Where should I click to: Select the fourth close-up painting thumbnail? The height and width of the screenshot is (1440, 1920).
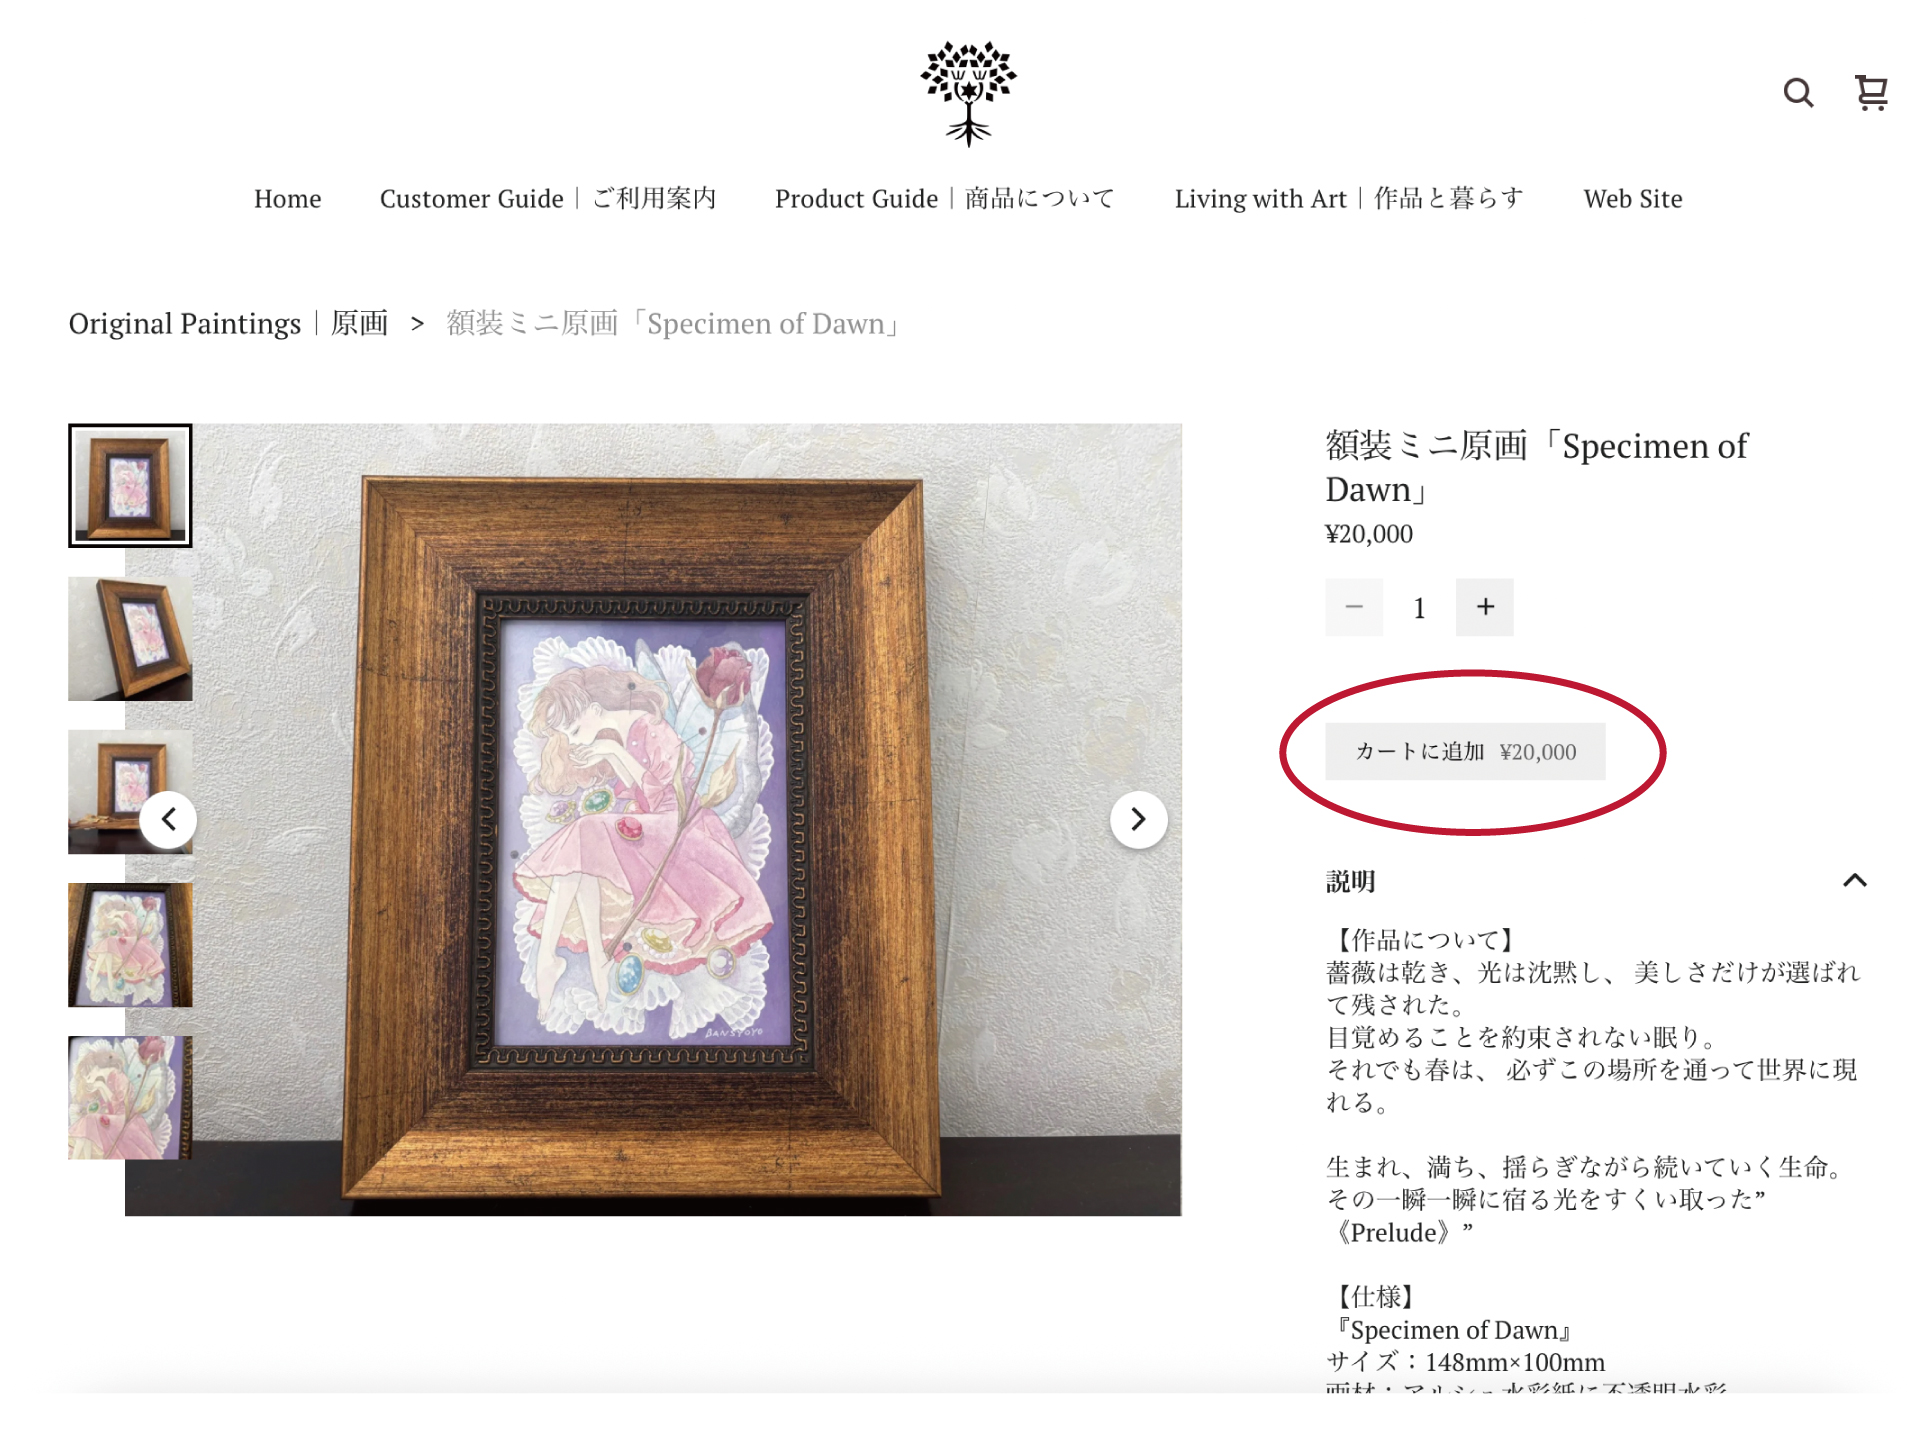point(130,945)
